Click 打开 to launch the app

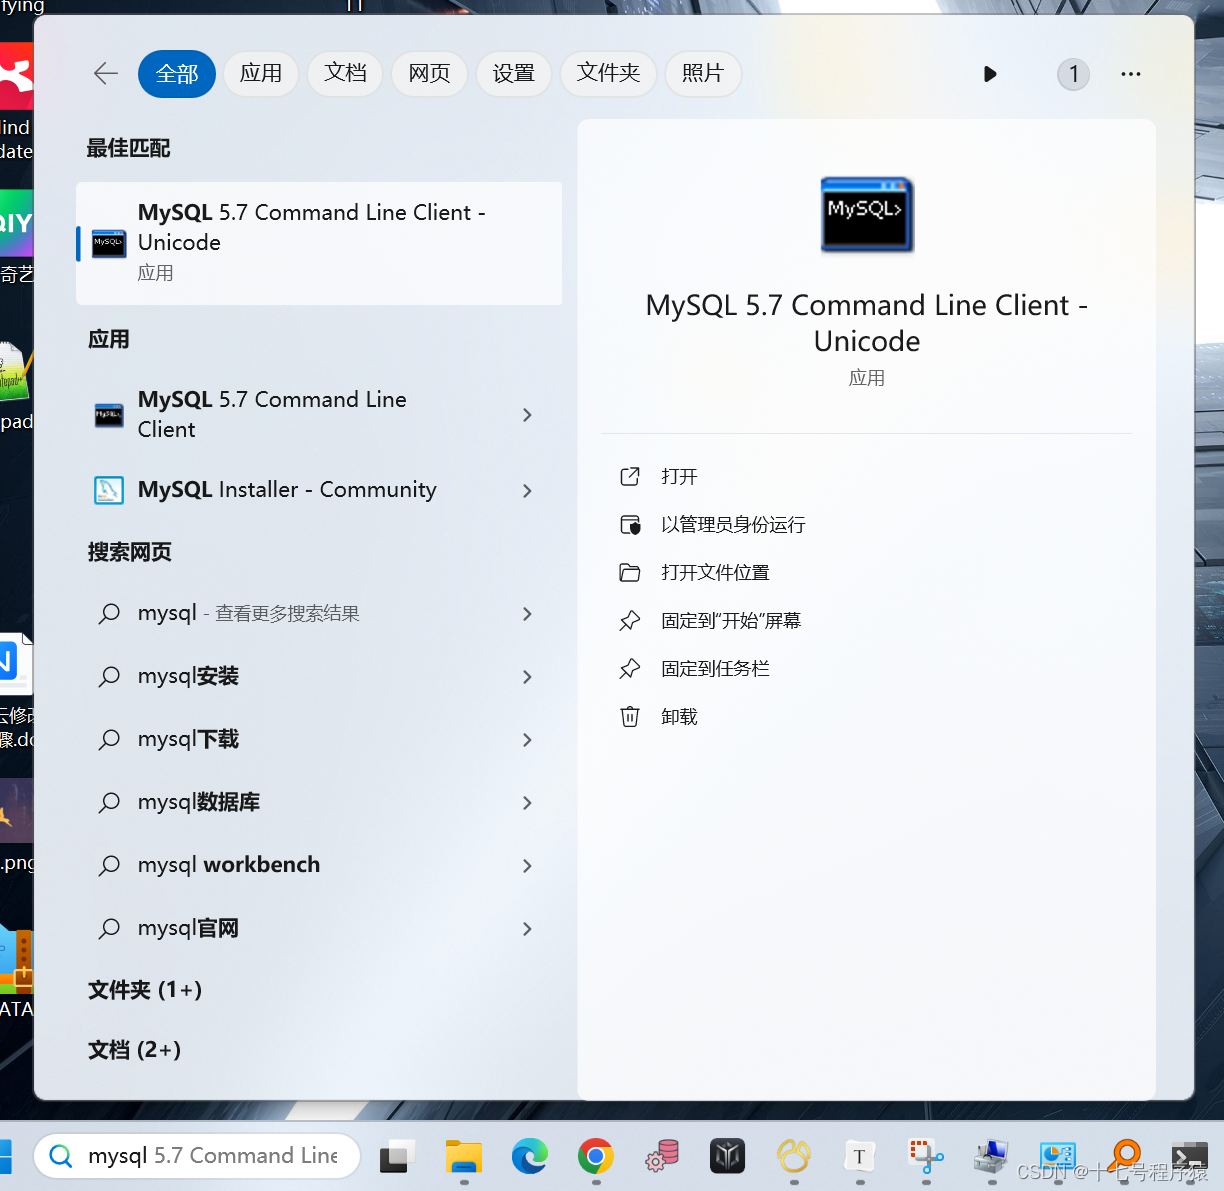pos(679,477)
